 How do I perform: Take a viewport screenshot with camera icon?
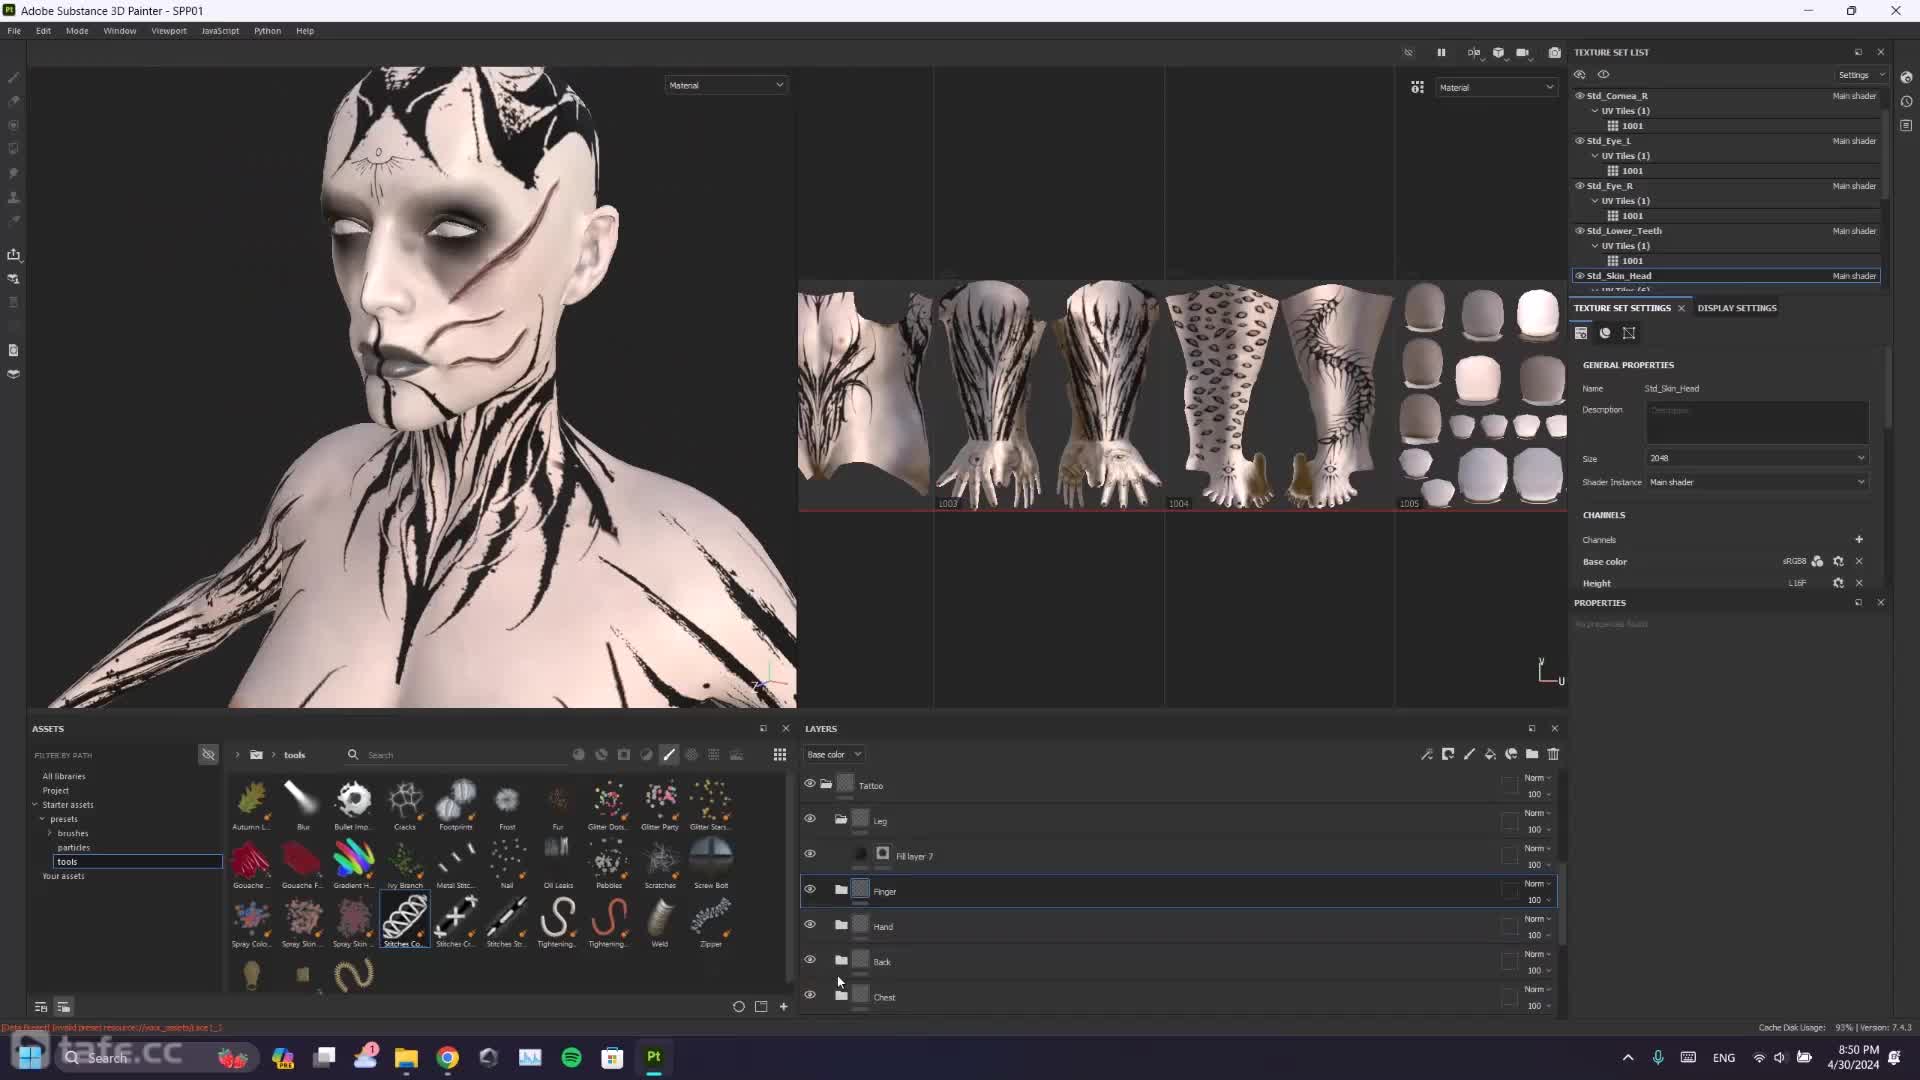[1554, 52]
